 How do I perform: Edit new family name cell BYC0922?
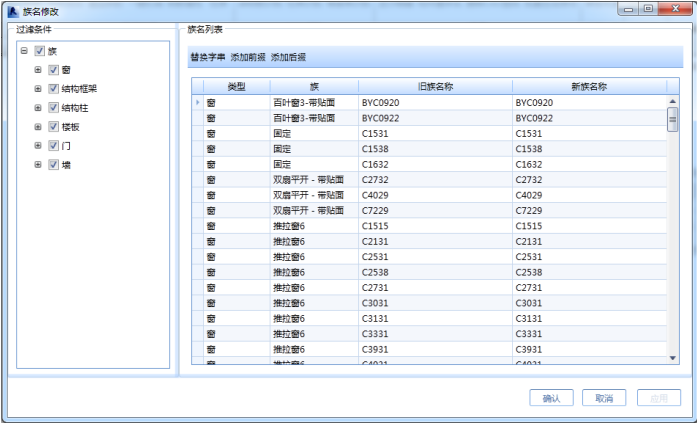pyautogui.click(x=589, y=118)
